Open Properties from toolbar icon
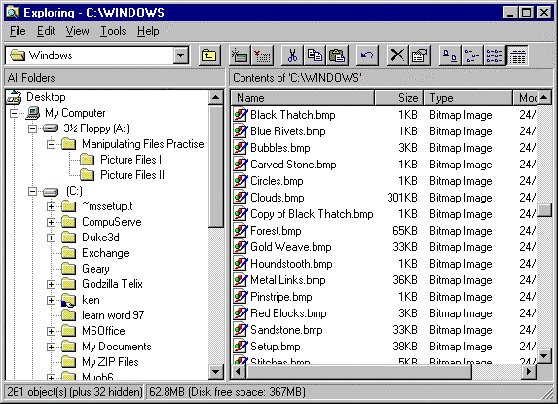 tap(420, 56)
